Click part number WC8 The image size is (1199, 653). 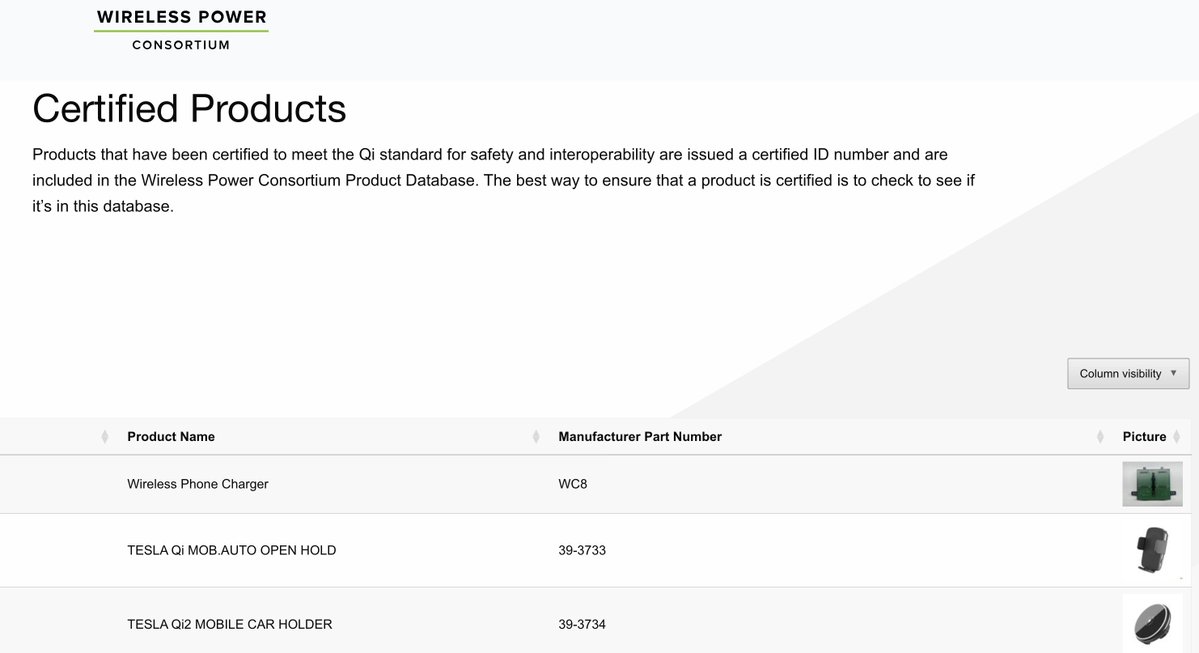click(x=573, y=484)
